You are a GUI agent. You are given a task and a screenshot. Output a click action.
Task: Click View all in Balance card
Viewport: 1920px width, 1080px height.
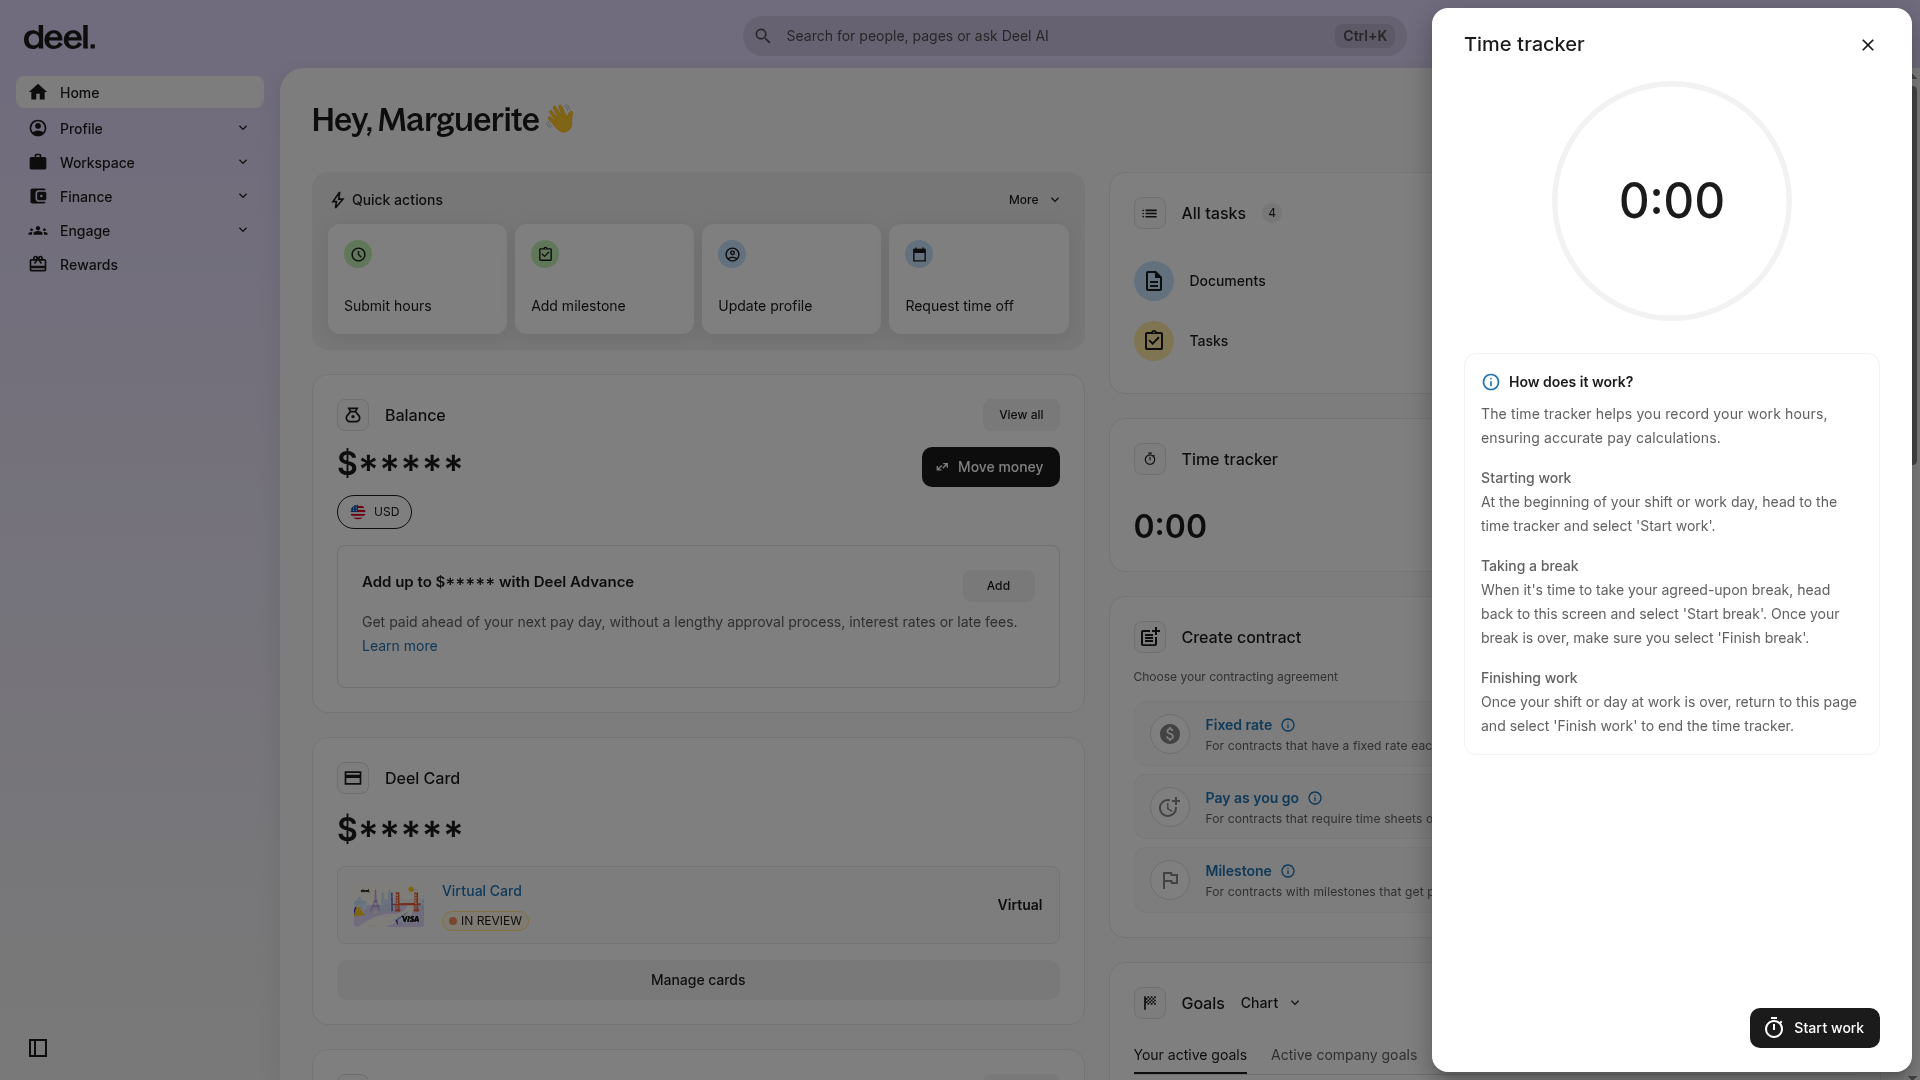(x=1021, y=415)
